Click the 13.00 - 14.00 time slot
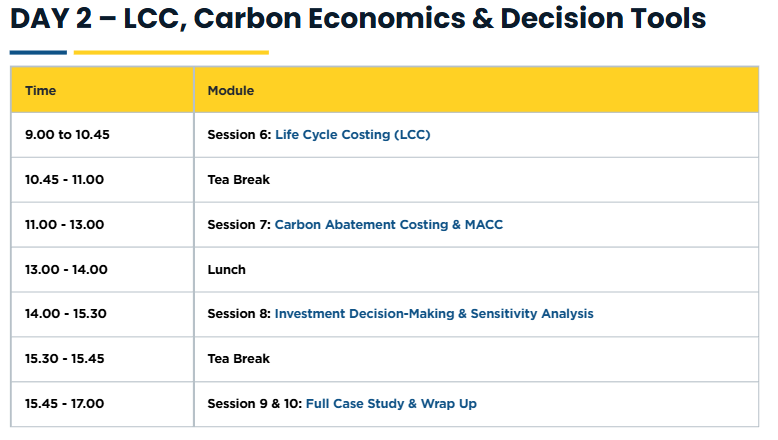778x440 pixels. point(66,269)
